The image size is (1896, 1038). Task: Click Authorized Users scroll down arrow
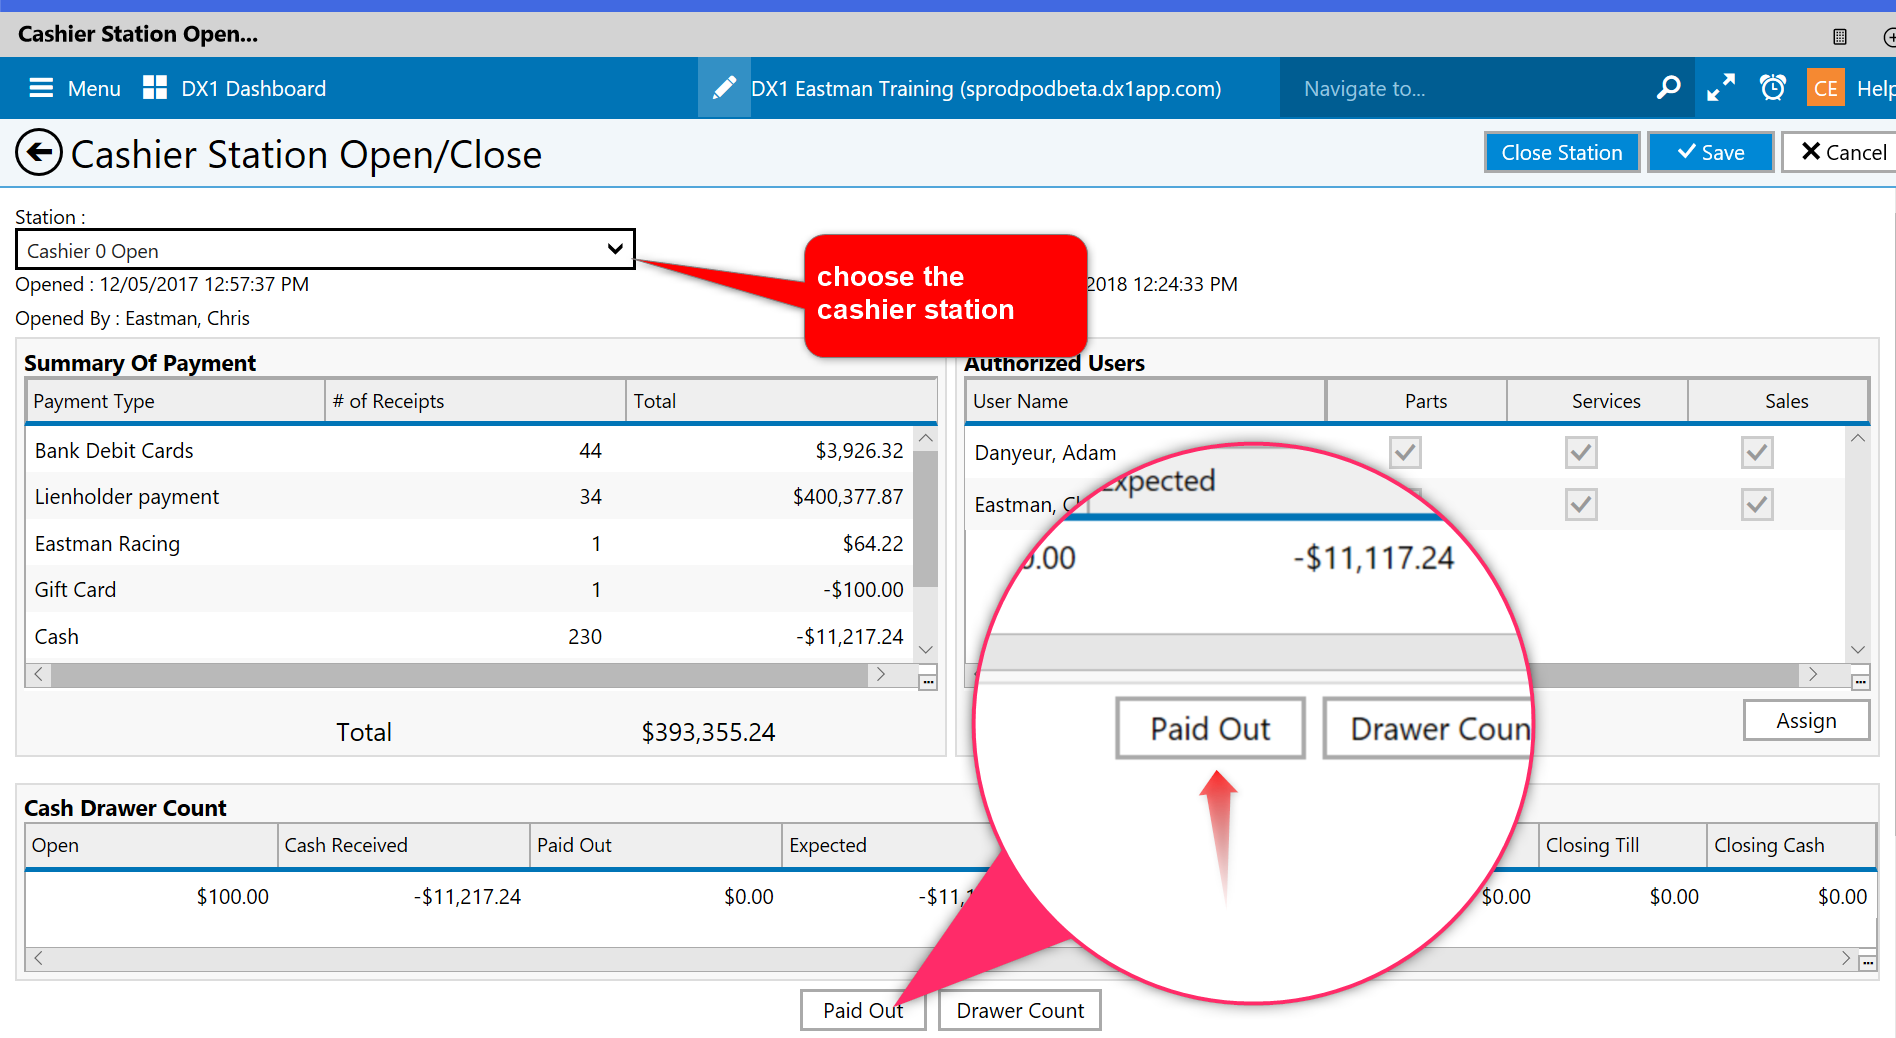click(x=1858, y=650)
